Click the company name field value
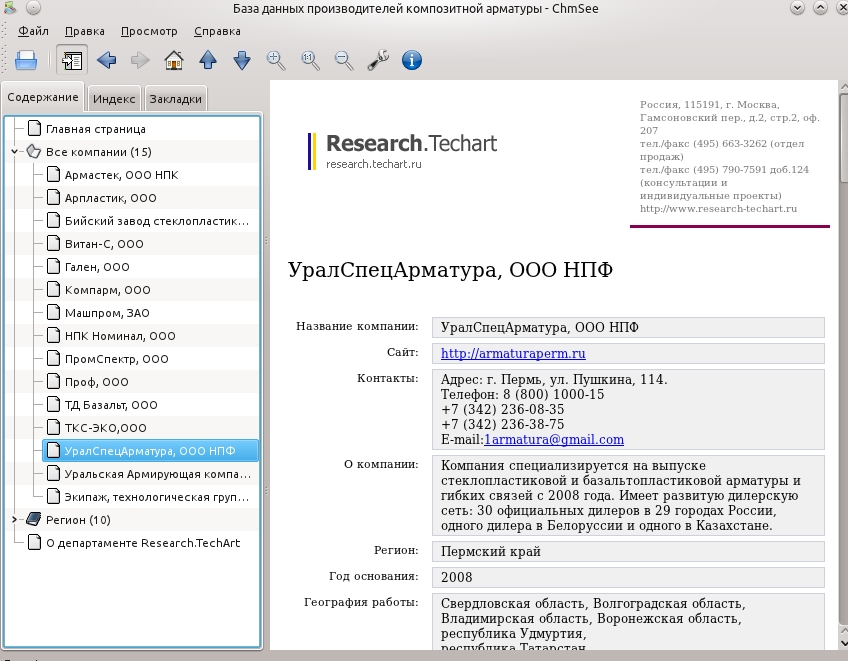Viewport: 848px width, 661px height. (x=628, y=328)
